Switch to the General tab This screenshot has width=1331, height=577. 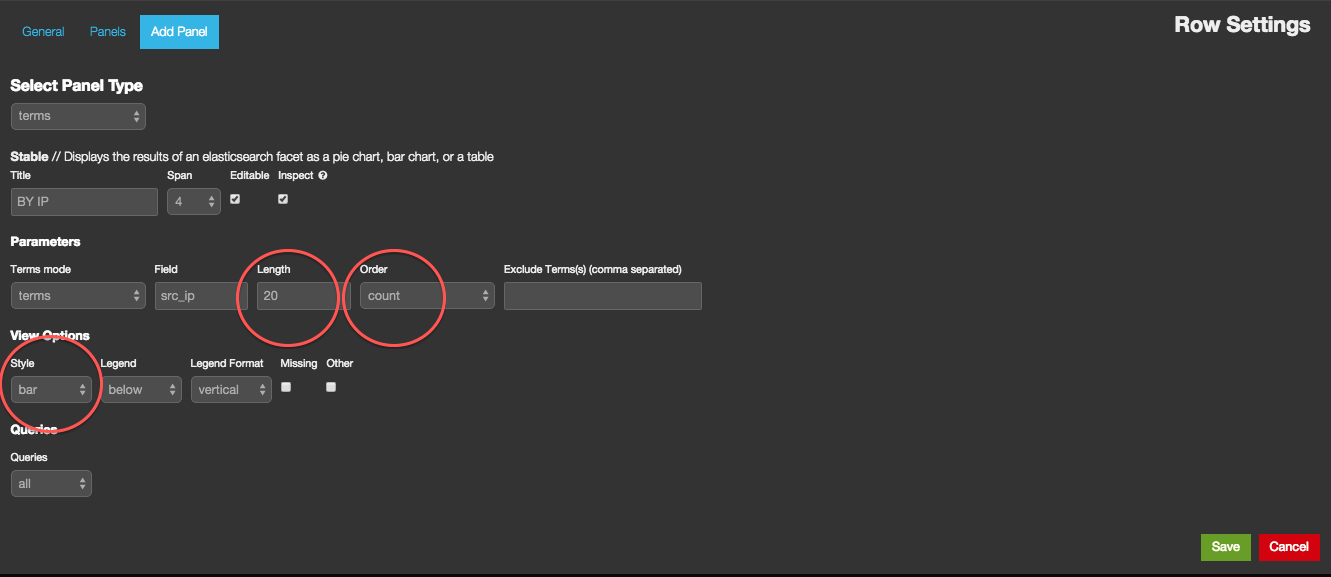43,32
